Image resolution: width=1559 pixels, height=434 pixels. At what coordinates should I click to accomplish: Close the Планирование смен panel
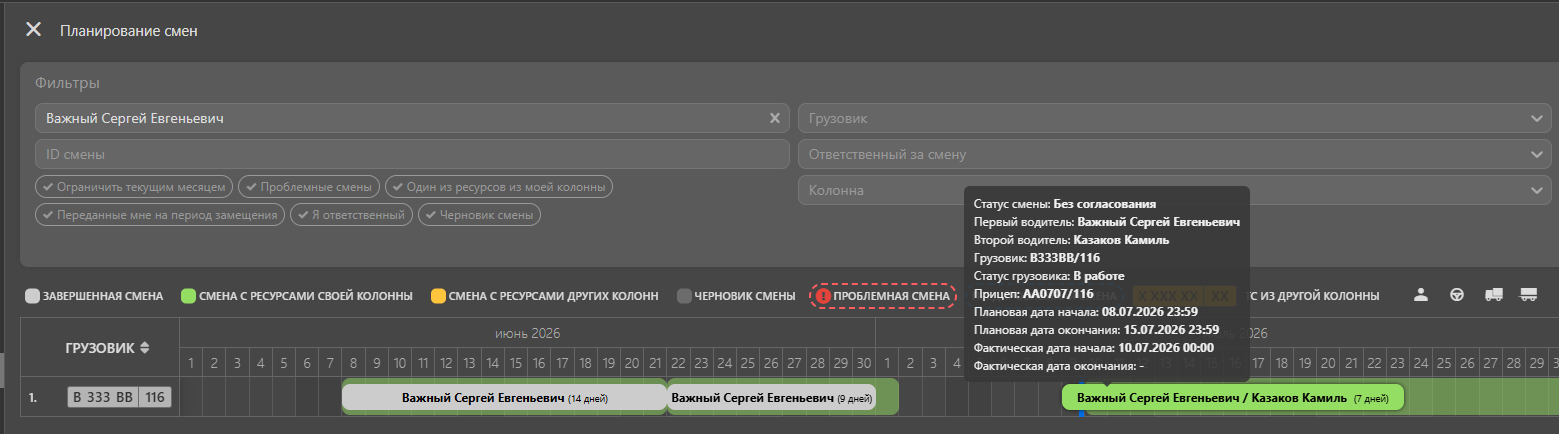[x=34, y=30]
